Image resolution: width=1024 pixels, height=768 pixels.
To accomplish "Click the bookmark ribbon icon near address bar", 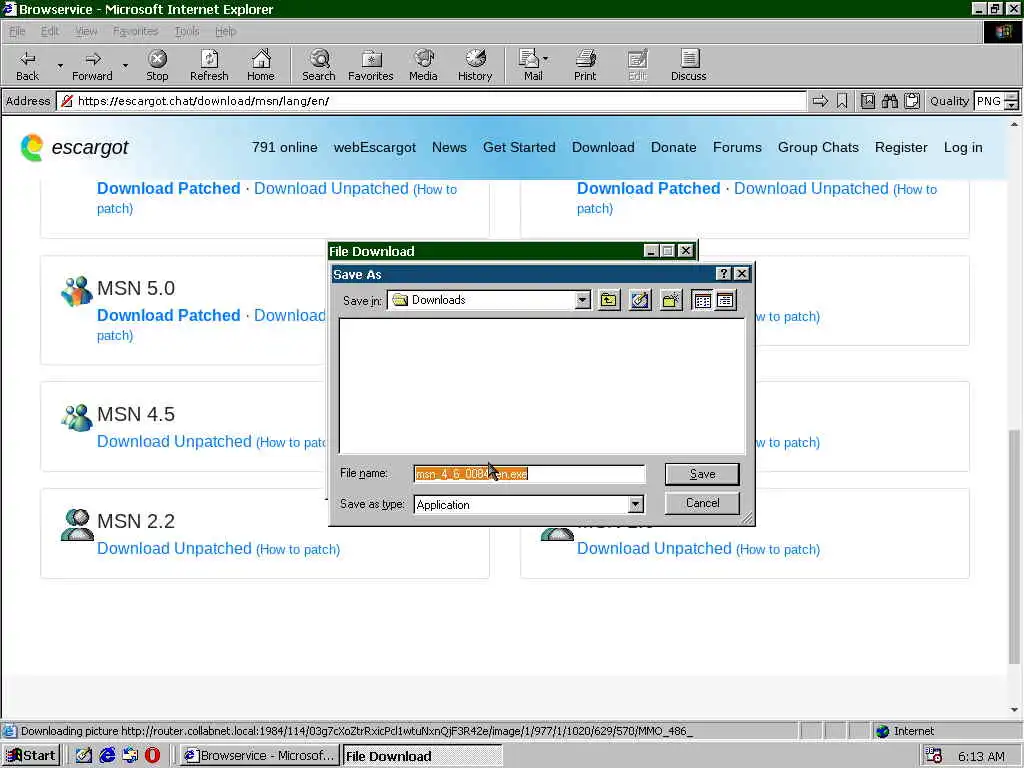I will point(842,101).
